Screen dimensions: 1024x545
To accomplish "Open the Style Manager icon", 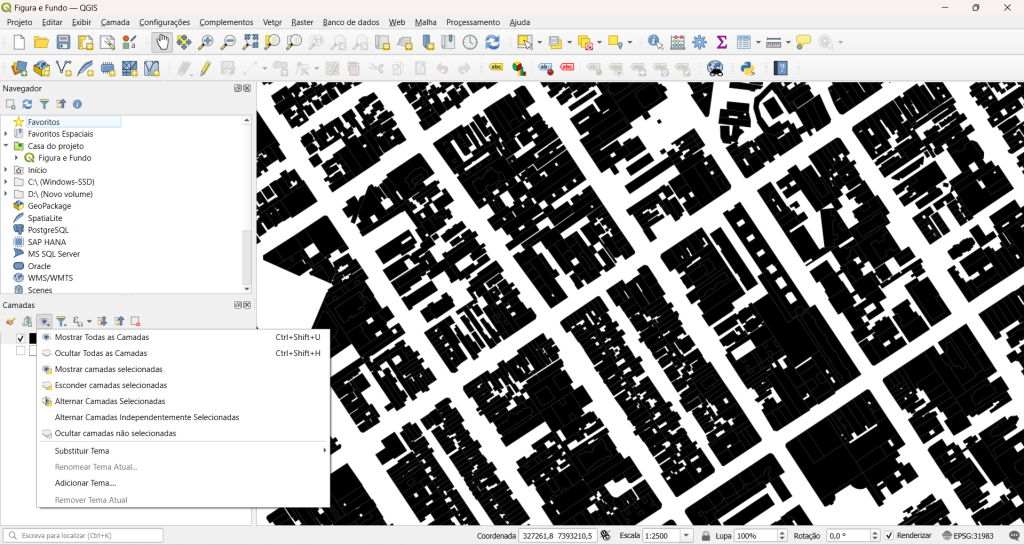I will coord(129,42).
